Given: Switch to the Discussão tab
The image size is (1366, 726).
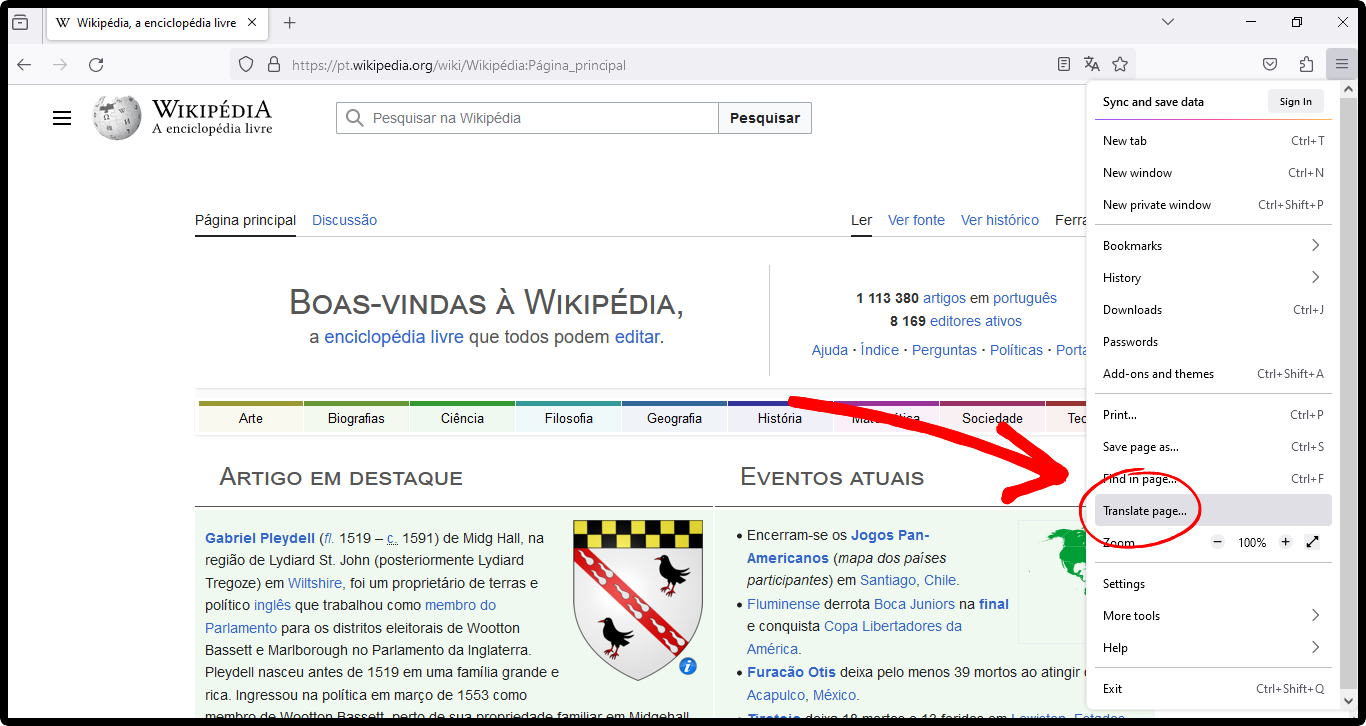Looking at the screenshot, I should point(344,220).
